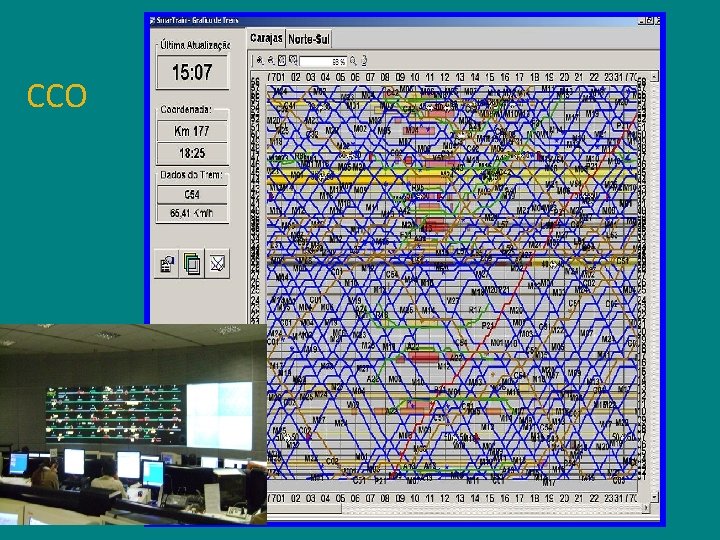Click the 65,41 Km/h speed field
720x540 pixels.
(x=192, y=214)
